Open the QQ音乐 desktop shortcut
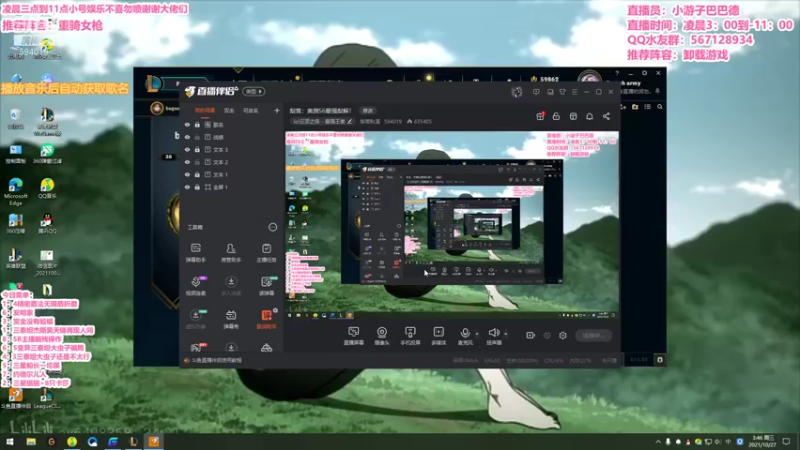 click(x=47, y=189)
